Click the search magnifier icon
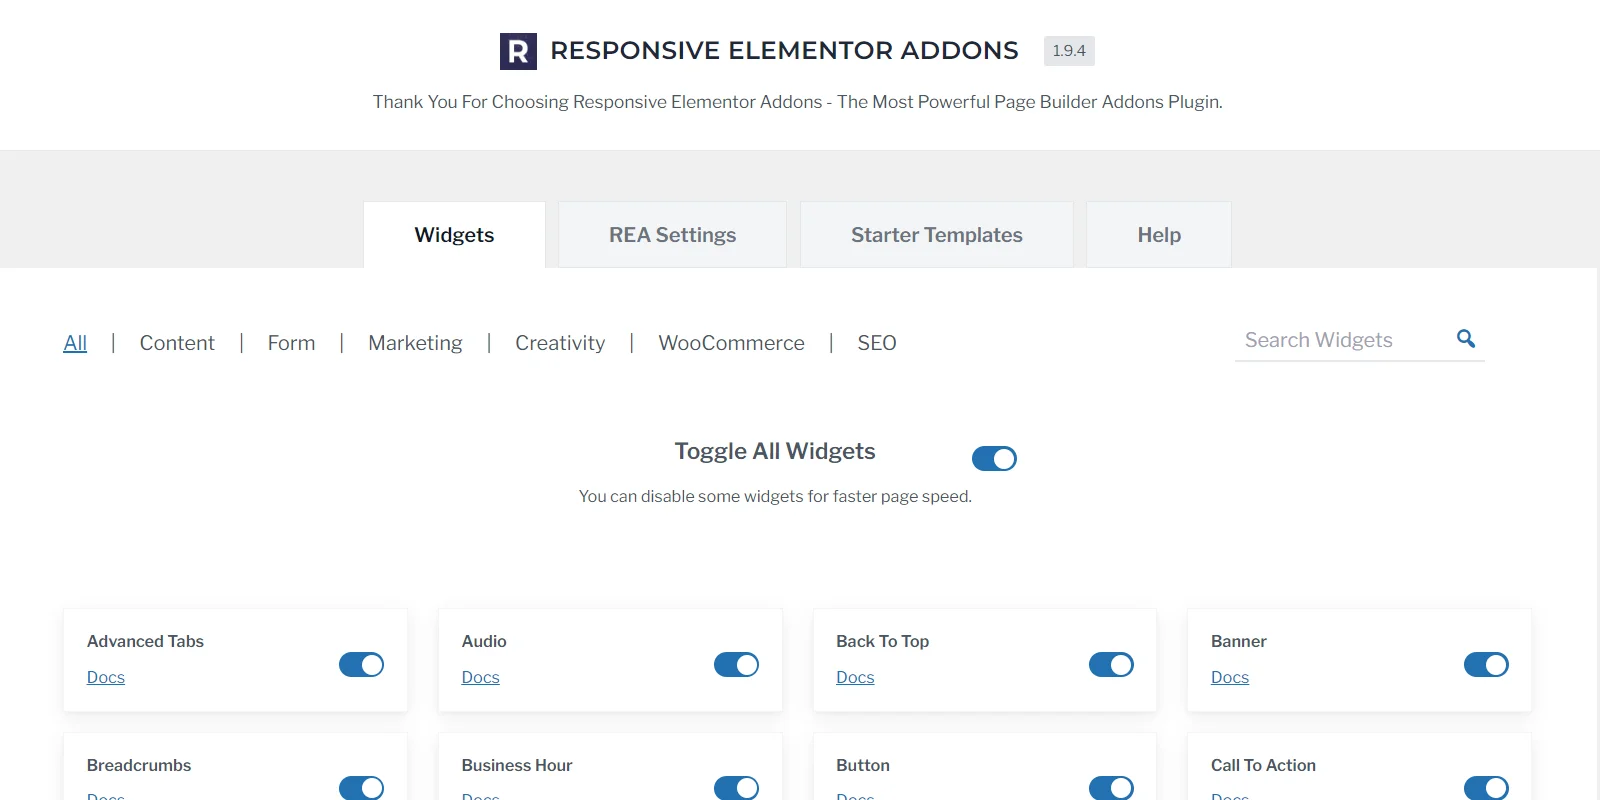1600x800 pixels. click(x=1466, y=339)
